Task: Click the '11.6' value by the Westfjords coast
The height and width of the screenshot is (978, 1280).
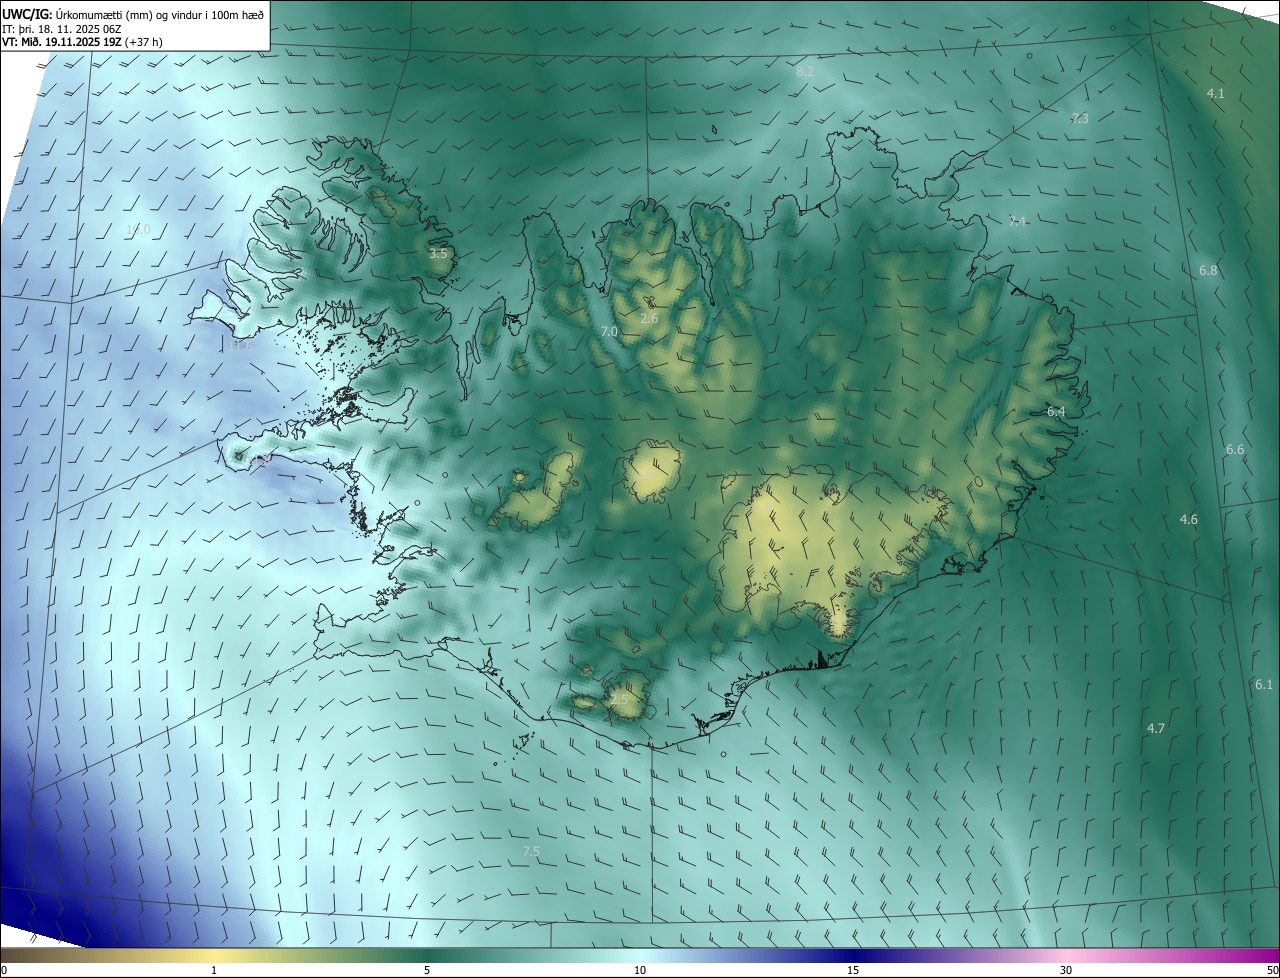Action: tap(241, 347)
